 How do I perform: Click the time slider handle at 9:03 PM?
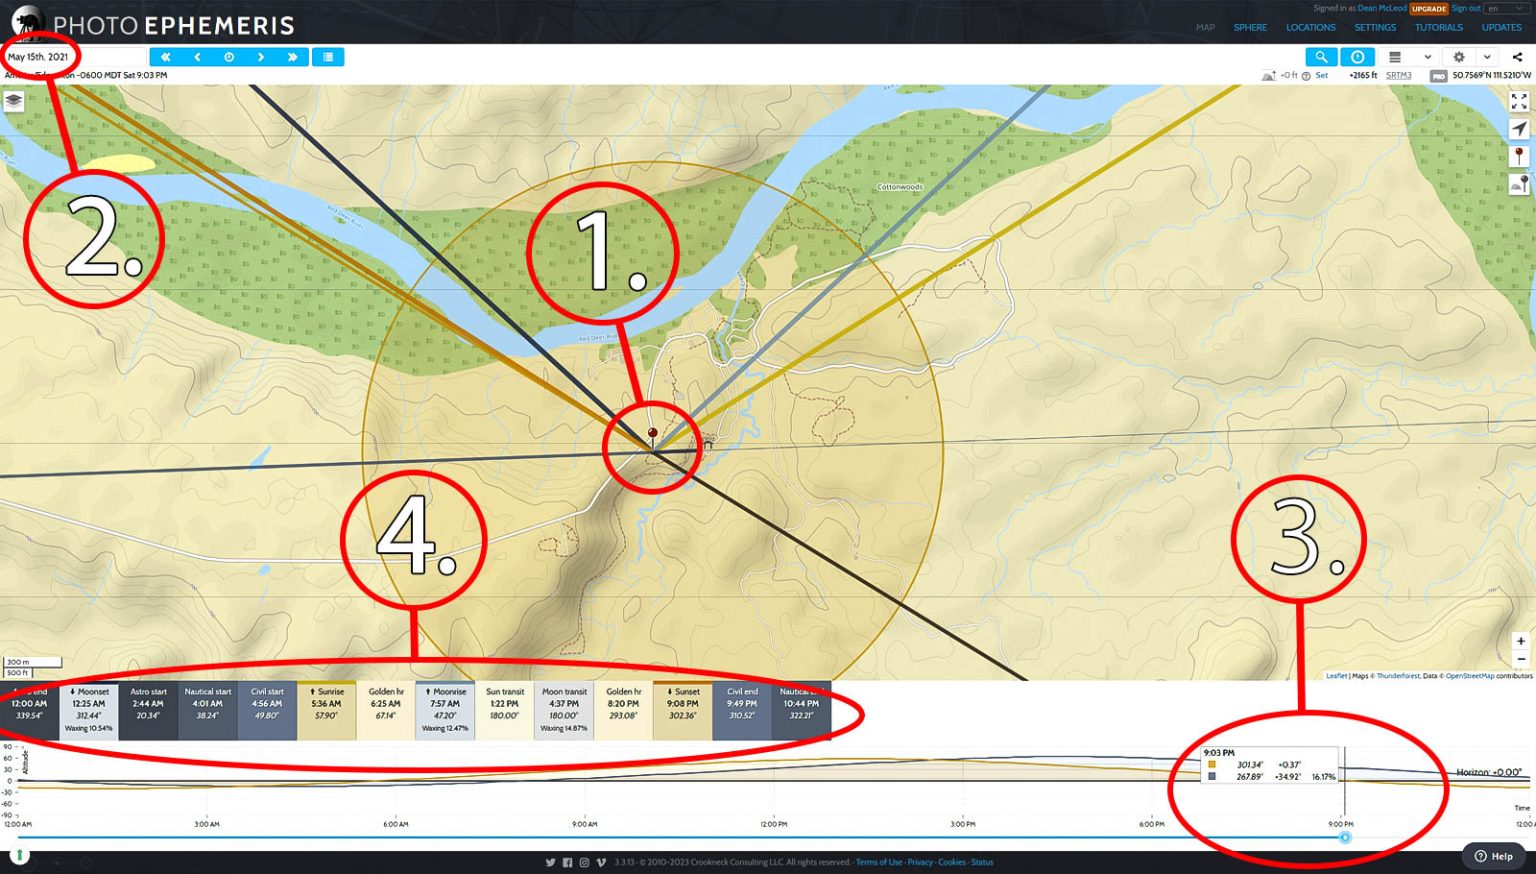(1345, 837)
